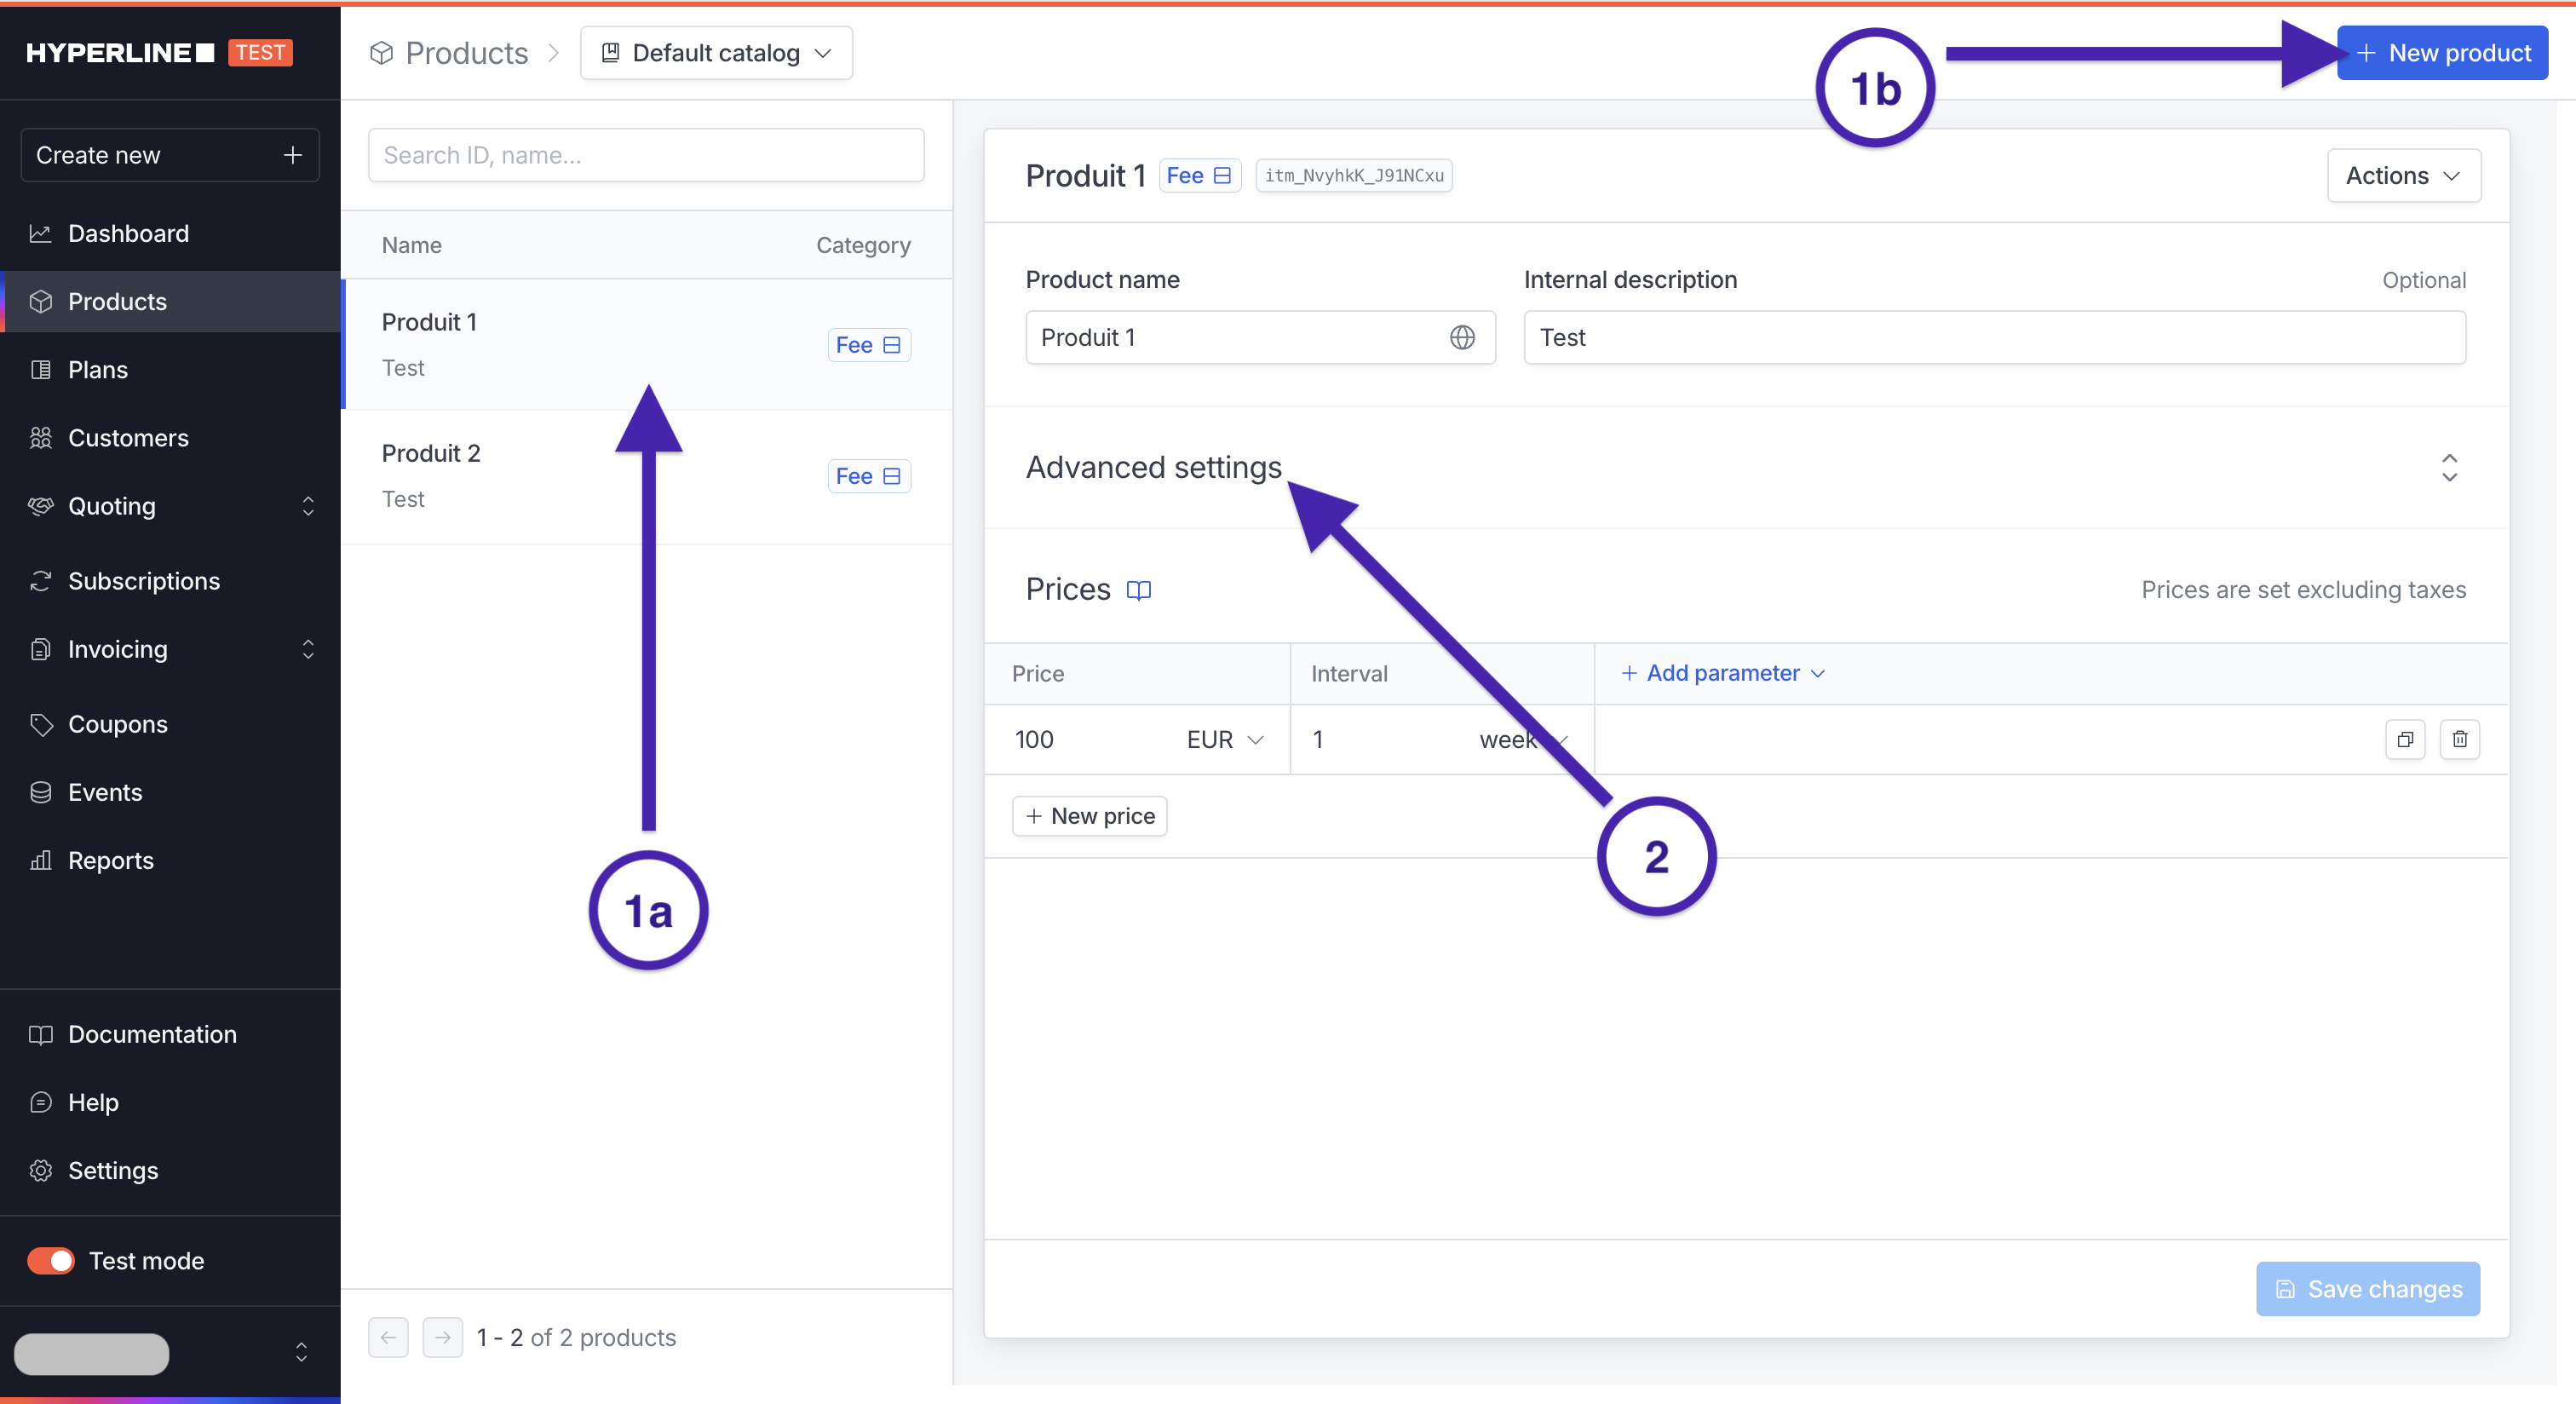This screenshot has width=2576, height=1404.
Task: Open the Default catalog dropdown
Action: click(716, 53)
